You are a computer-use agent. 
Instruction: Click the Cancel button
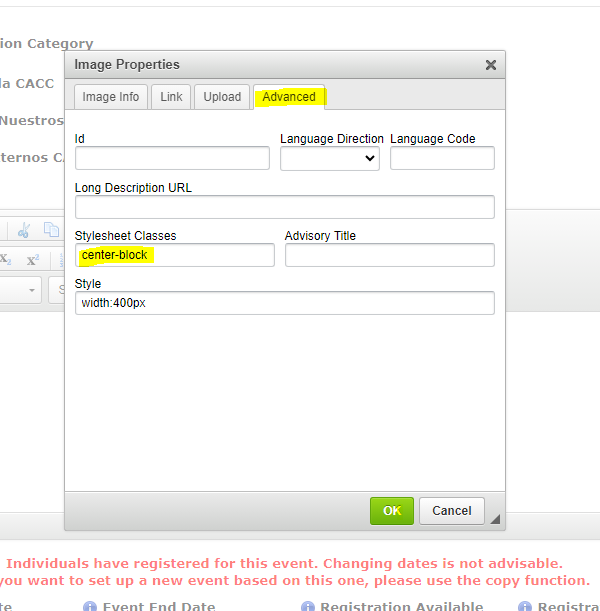(452, 511)
